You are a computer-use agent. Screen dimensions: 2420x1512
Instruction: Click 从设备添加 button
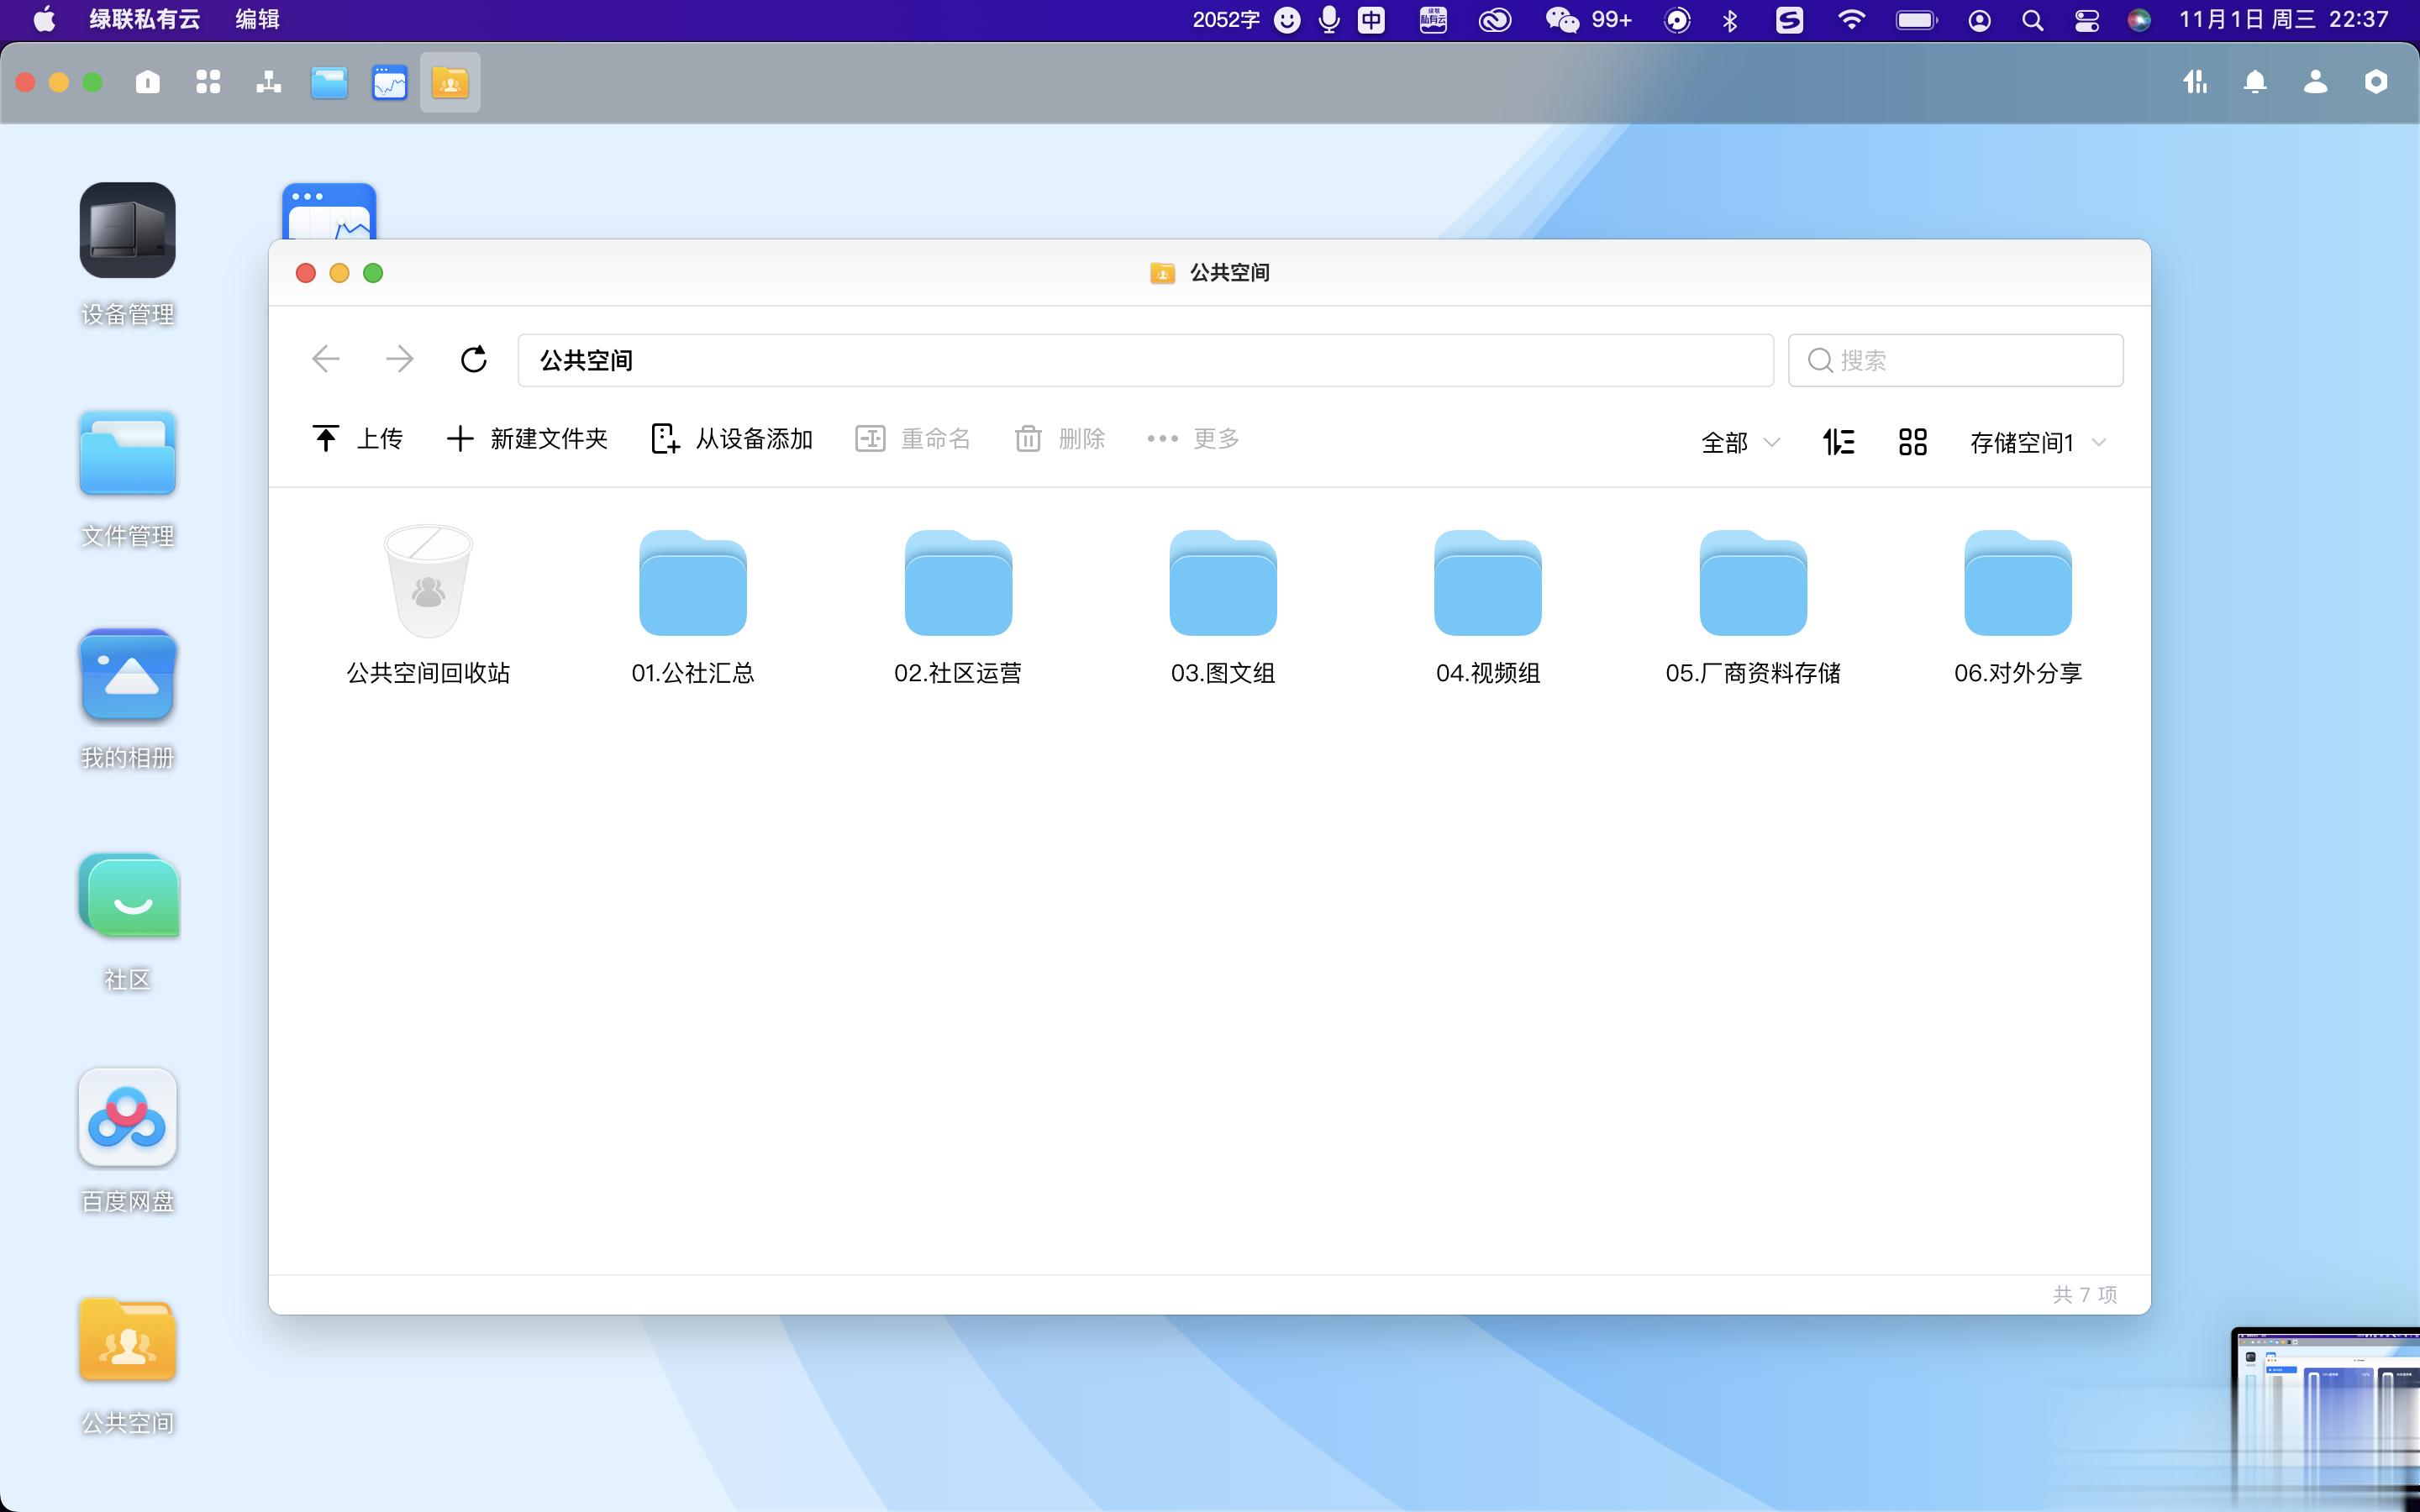[x=732, y=438]
